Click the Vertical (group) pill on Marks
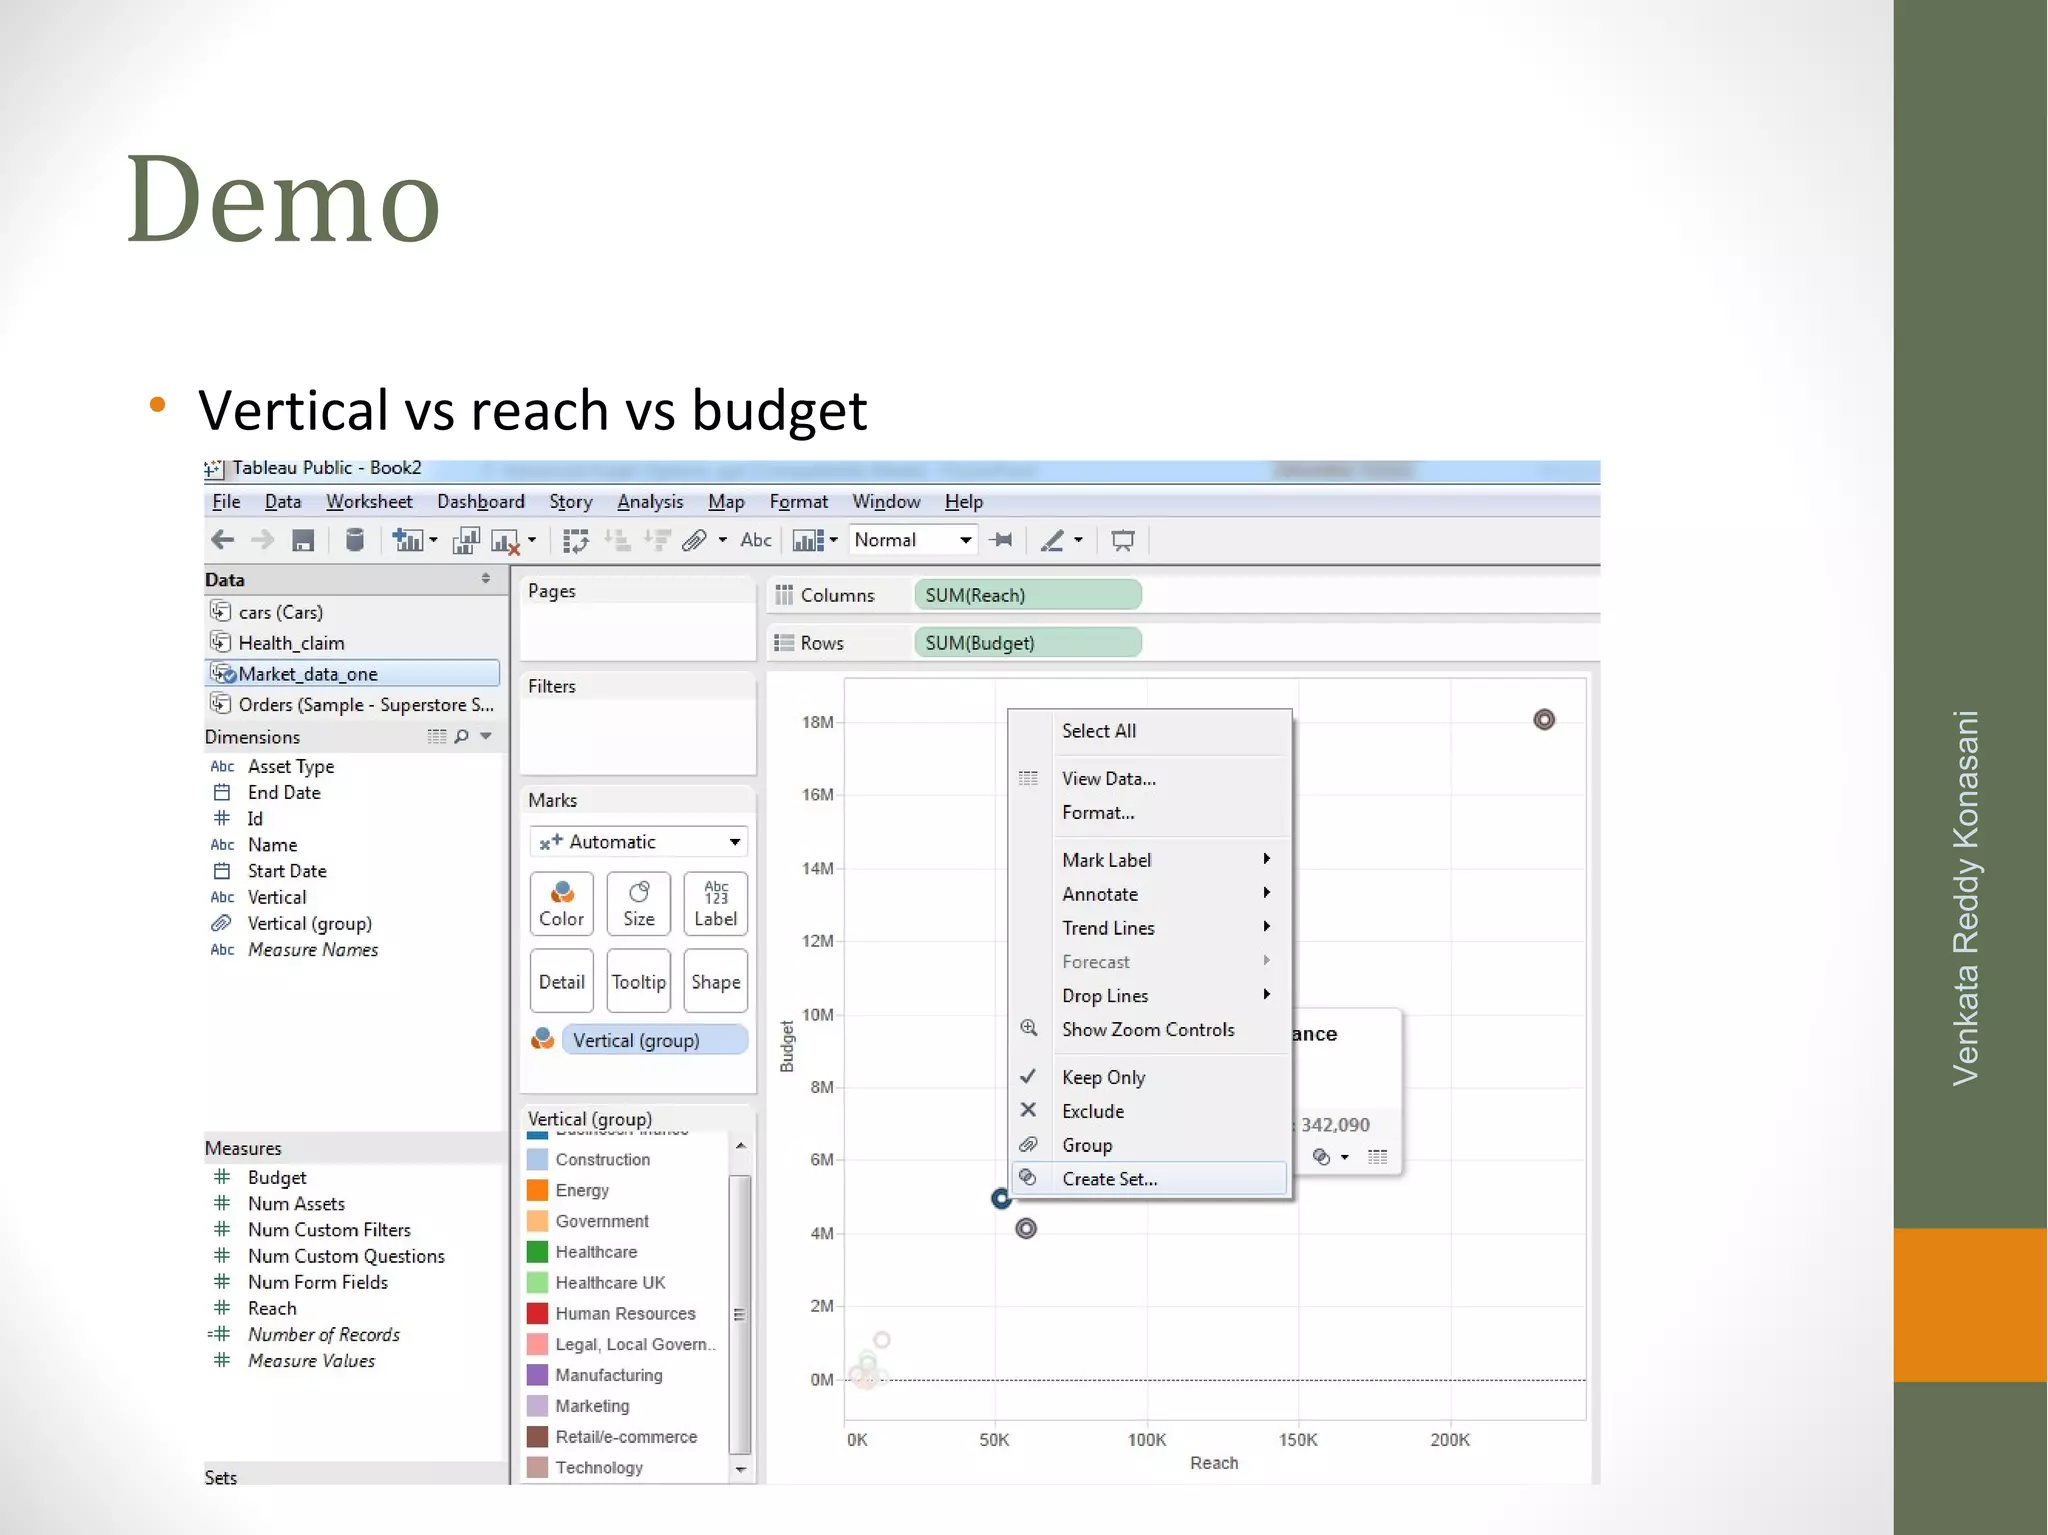The height and width of the screenshot is (1535, 2048). 655,1040
